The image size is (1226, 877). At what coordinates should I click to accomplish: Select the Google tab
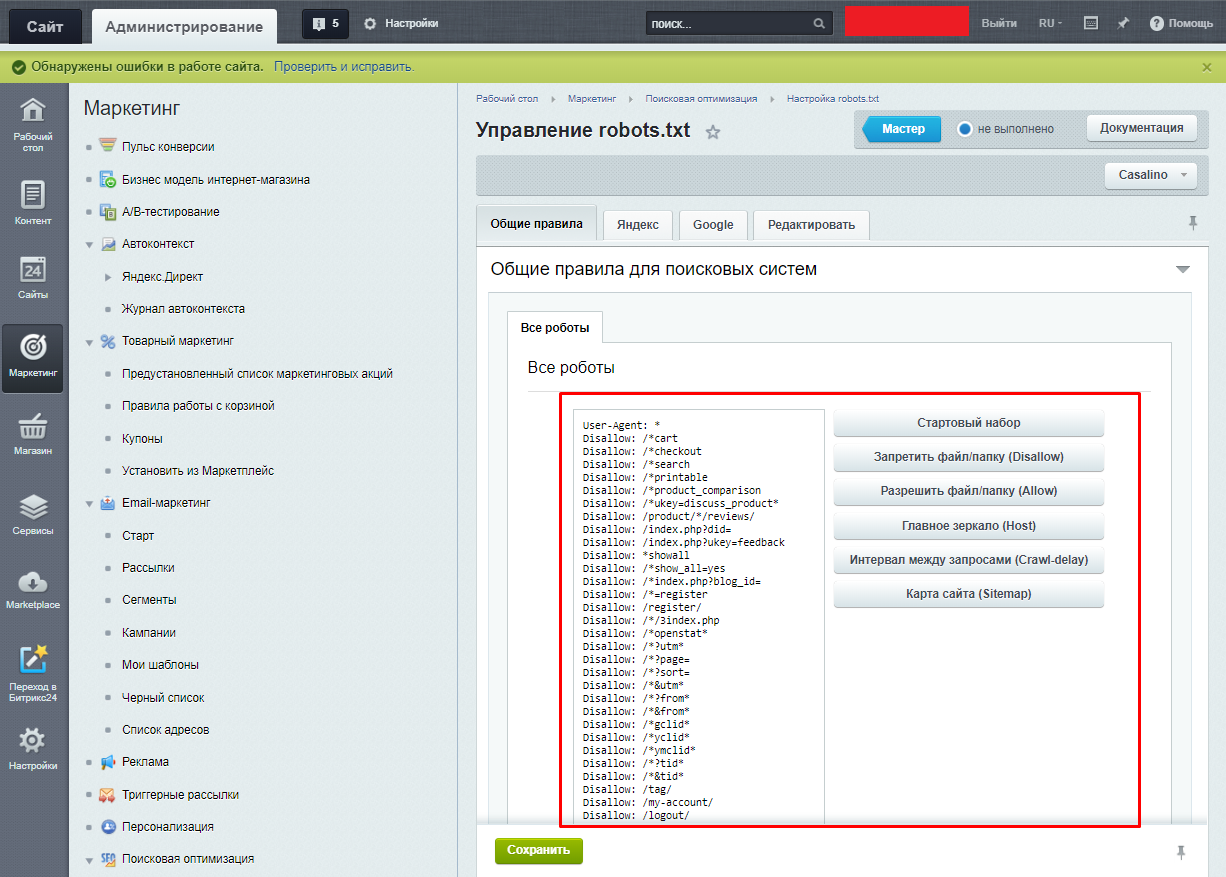click(x=713, y=225)
